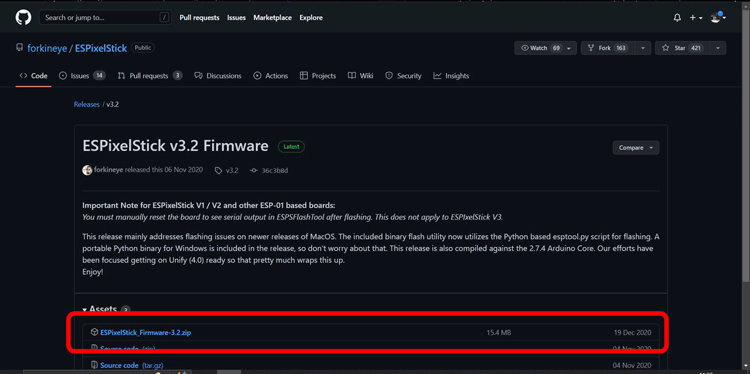Click the firmware zip package icon

94,332
